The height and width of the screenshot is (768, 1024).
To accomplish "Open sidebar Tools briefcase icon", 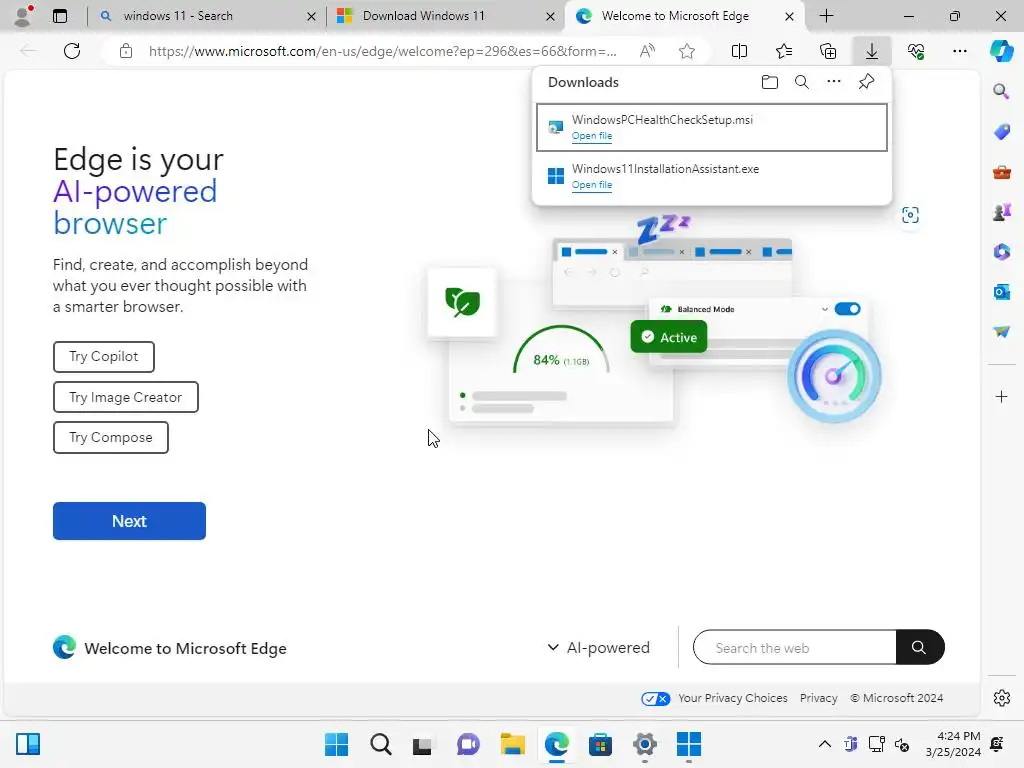I will (x=1001, y=172).
